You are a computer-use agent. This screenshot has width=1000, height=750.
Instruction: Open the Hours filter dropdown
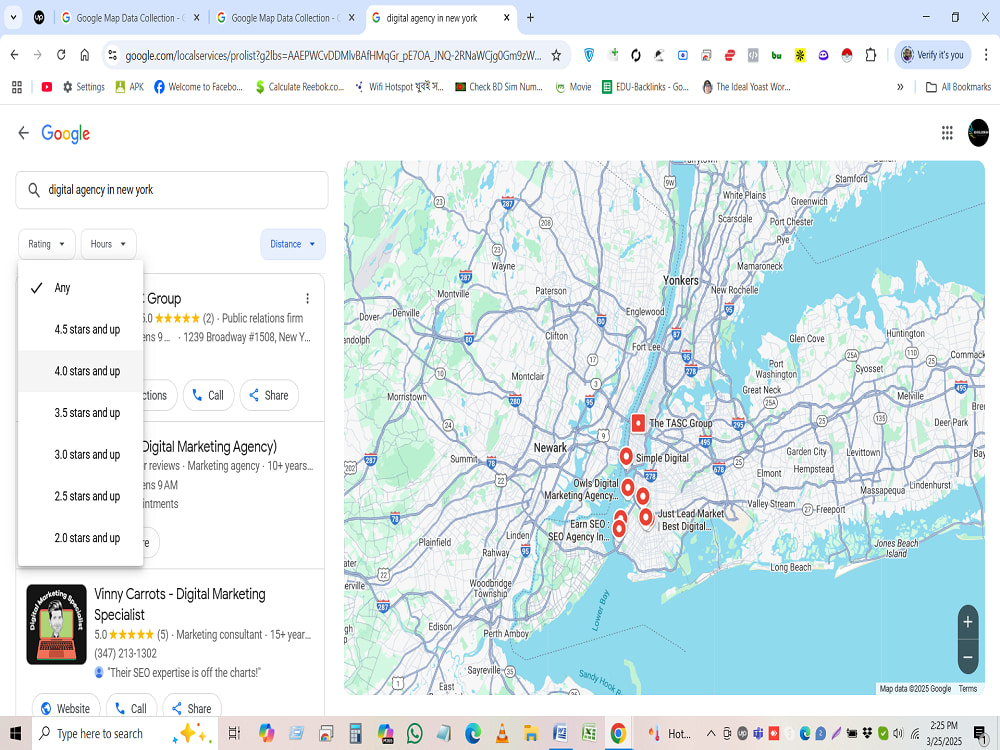108,244
